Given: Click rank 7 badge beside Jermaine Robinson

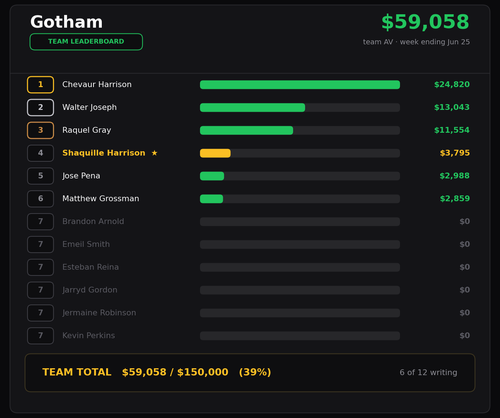Looking at the screenshot, I should (x=40, y=313).
